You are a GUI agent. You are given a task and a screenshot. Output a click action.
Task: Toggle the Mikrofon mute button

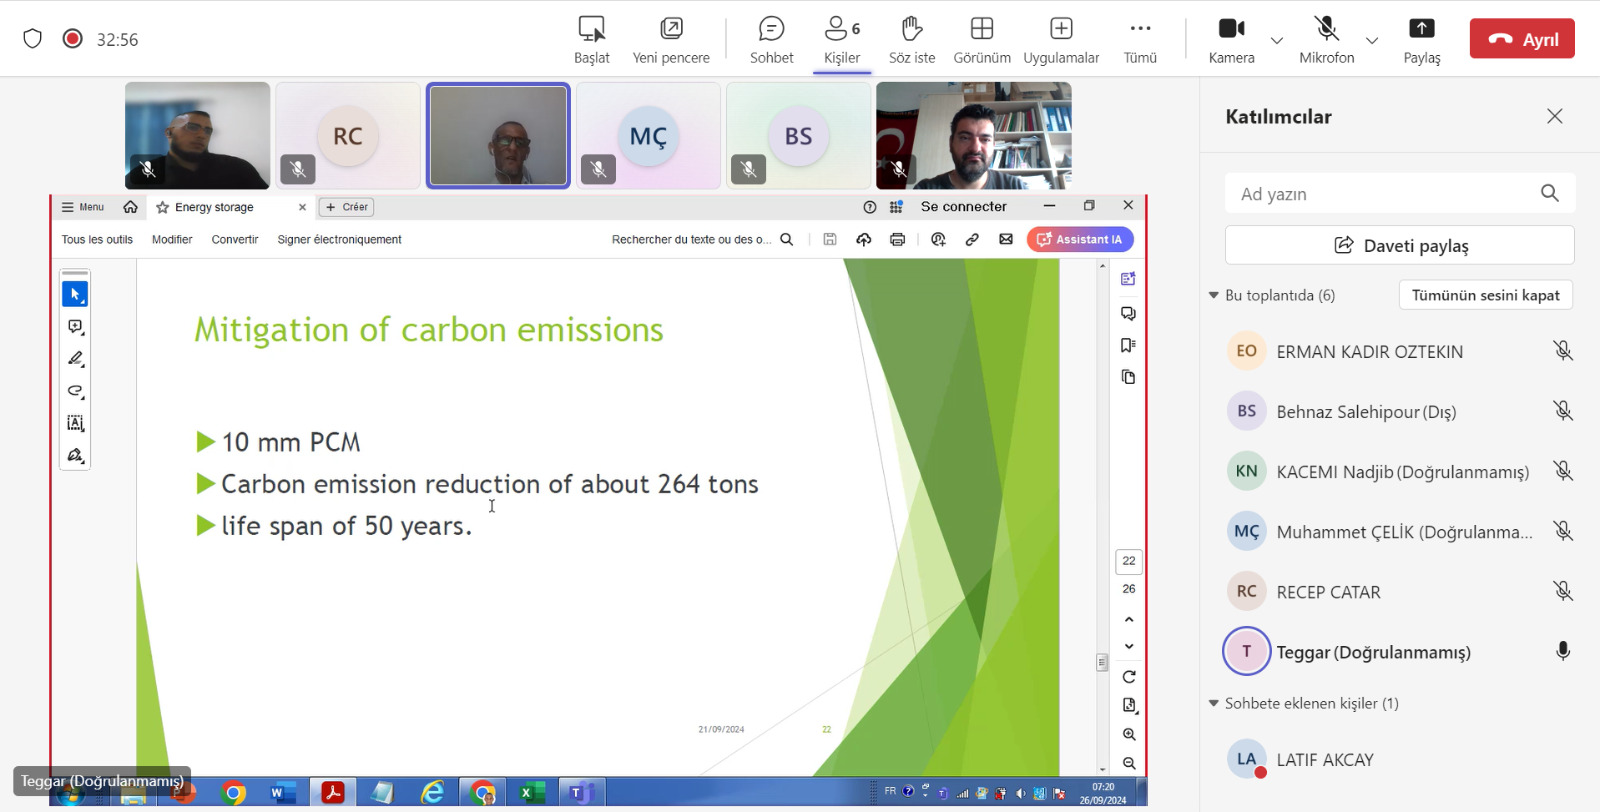click(1326, 40)
